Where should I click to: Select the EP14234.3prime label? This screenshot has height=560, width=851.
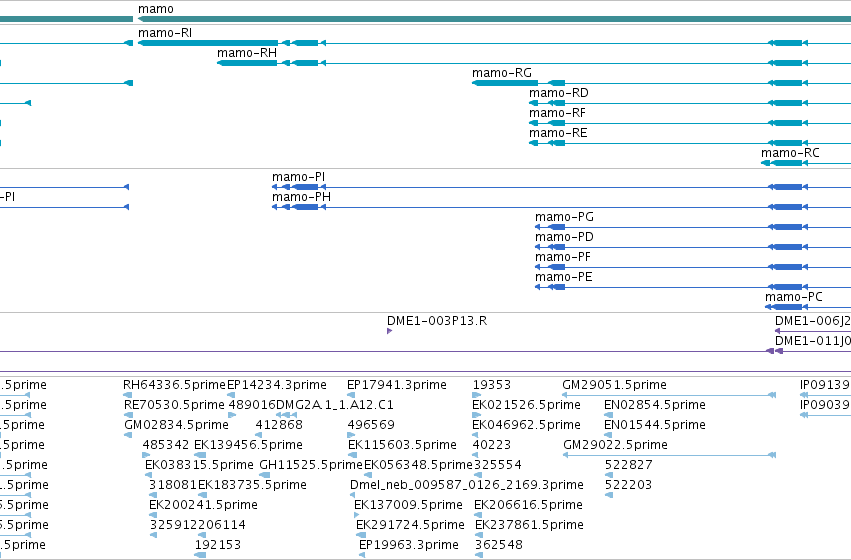[277, 385]
